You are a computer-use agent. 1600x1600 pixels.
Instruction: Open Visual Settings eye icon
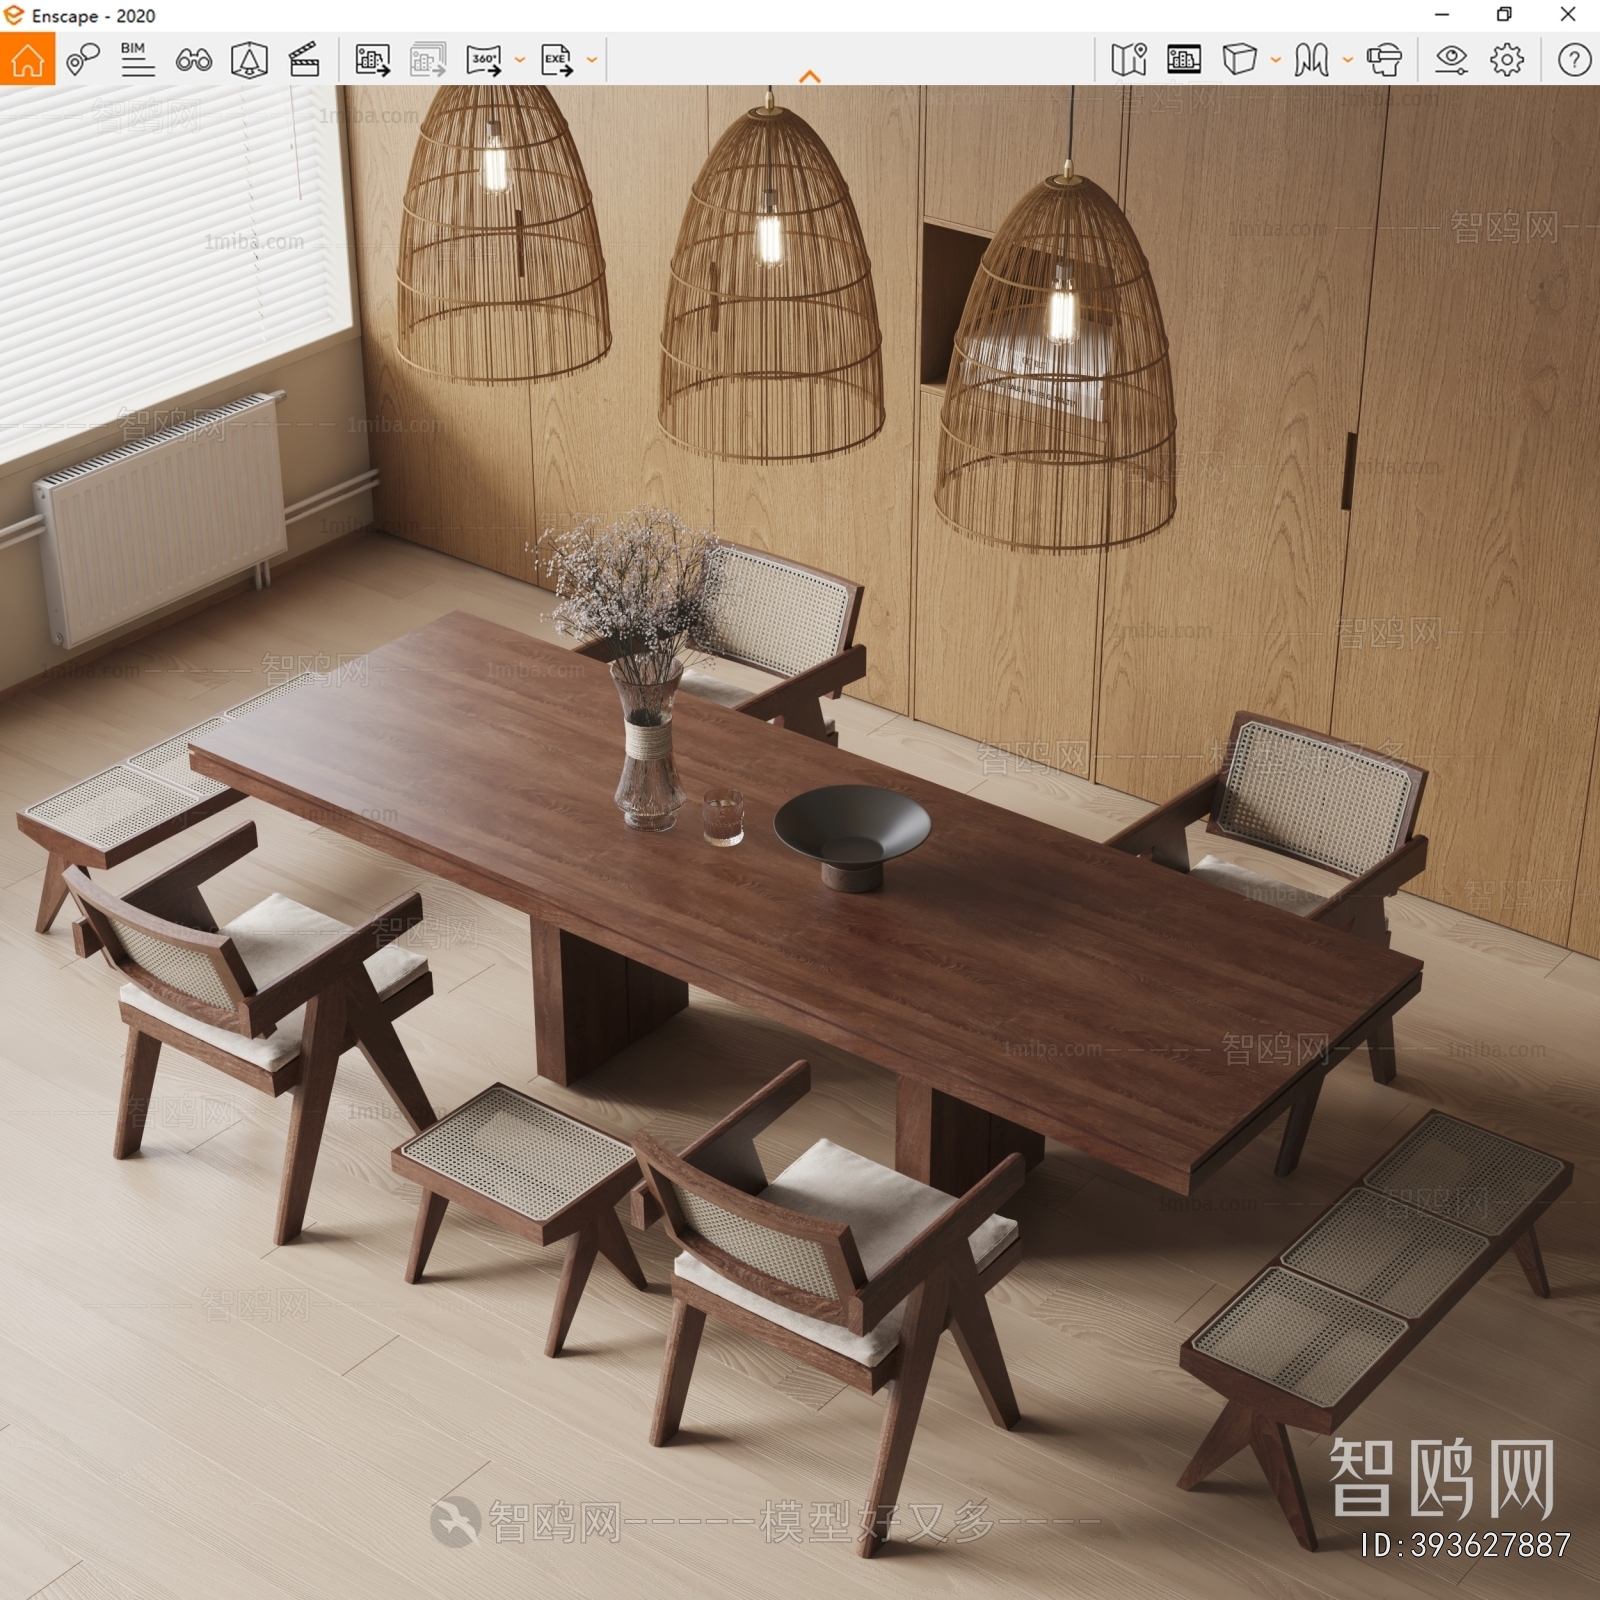(x=1451, y=60)
